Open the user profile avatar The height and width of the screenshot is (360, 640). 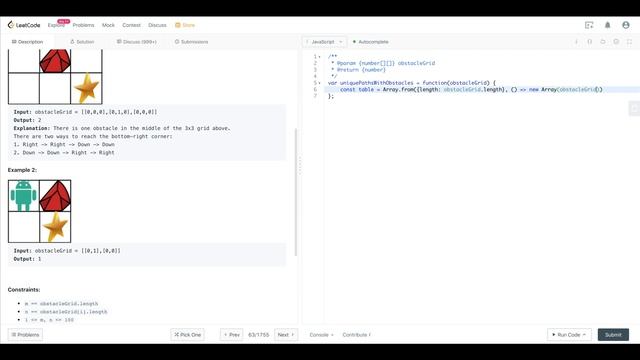tap(626, 25)
